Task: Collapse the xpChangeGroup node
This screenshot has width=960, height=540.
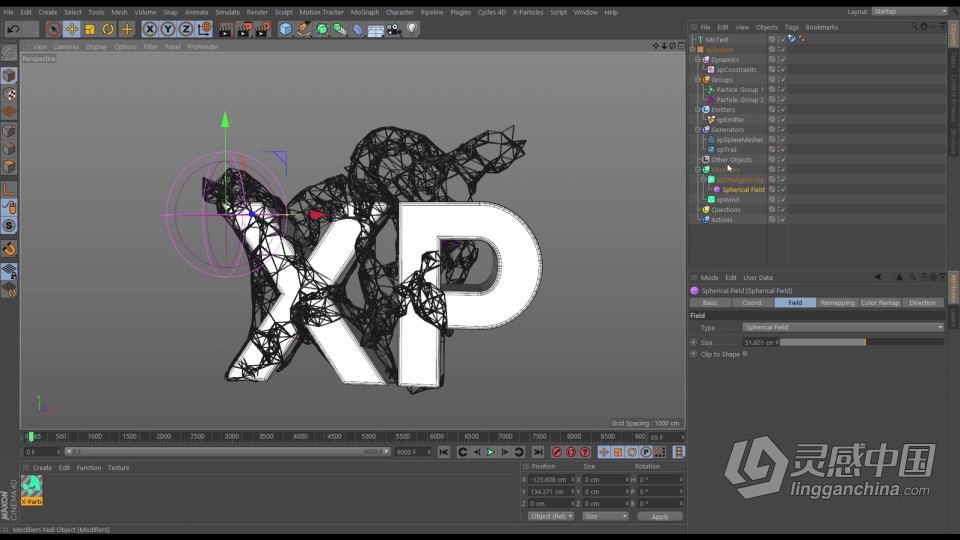Action: (x=703, y=179)
